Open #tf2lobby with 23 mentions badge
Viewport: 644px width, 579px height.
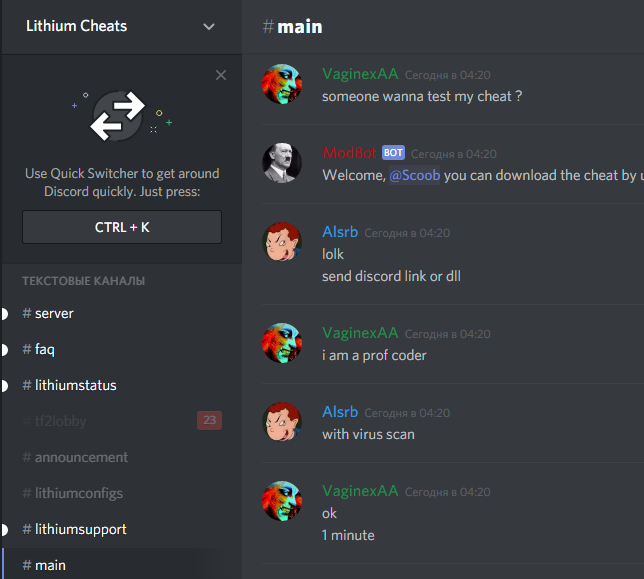click(121, 421)
